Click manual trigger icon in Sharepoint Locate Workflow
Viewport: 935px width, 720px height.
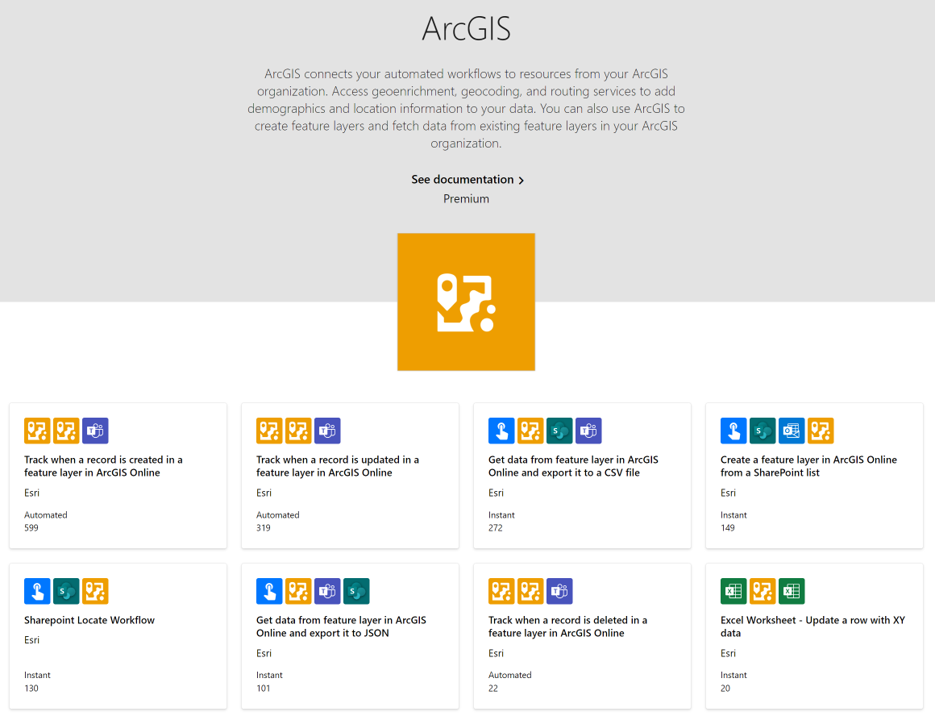pyautogui.click(x=37, y=591)
